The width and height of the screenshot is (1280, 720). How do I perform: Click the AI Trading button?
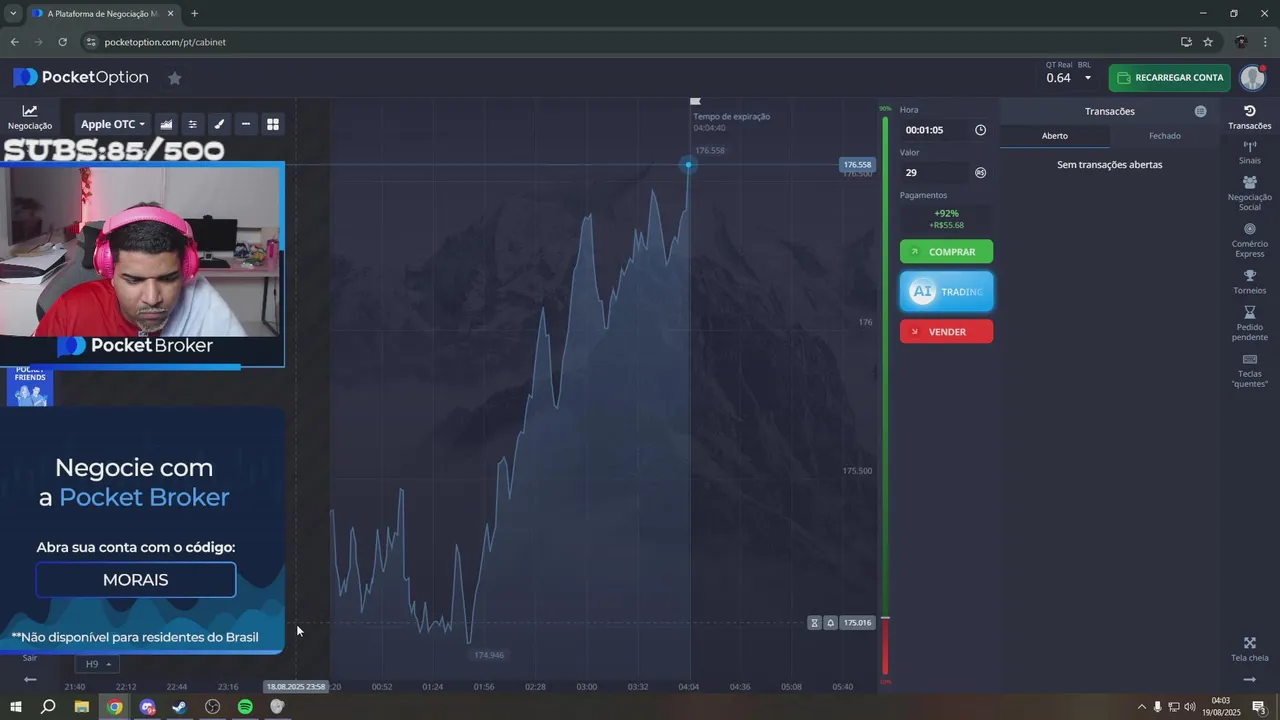(x=946, y=292)
